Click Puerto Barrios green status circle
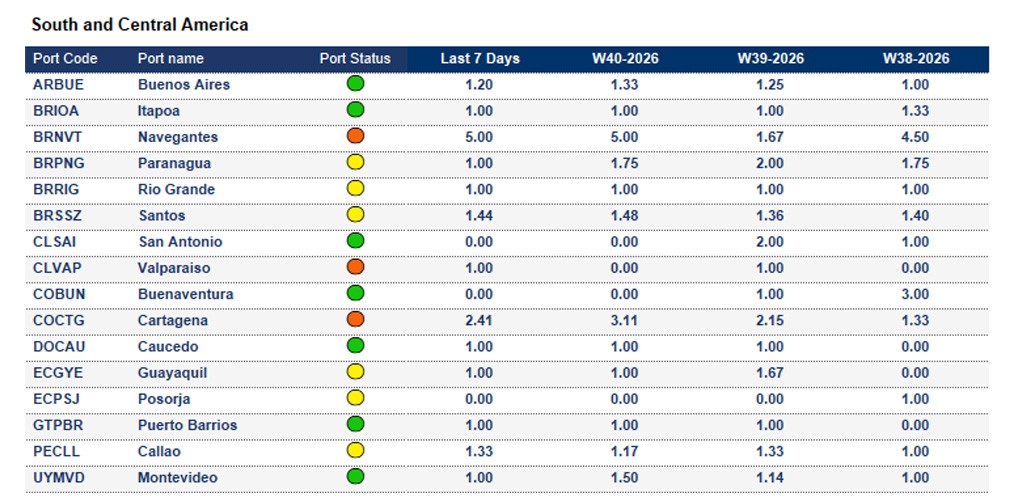 pos(355,424)
